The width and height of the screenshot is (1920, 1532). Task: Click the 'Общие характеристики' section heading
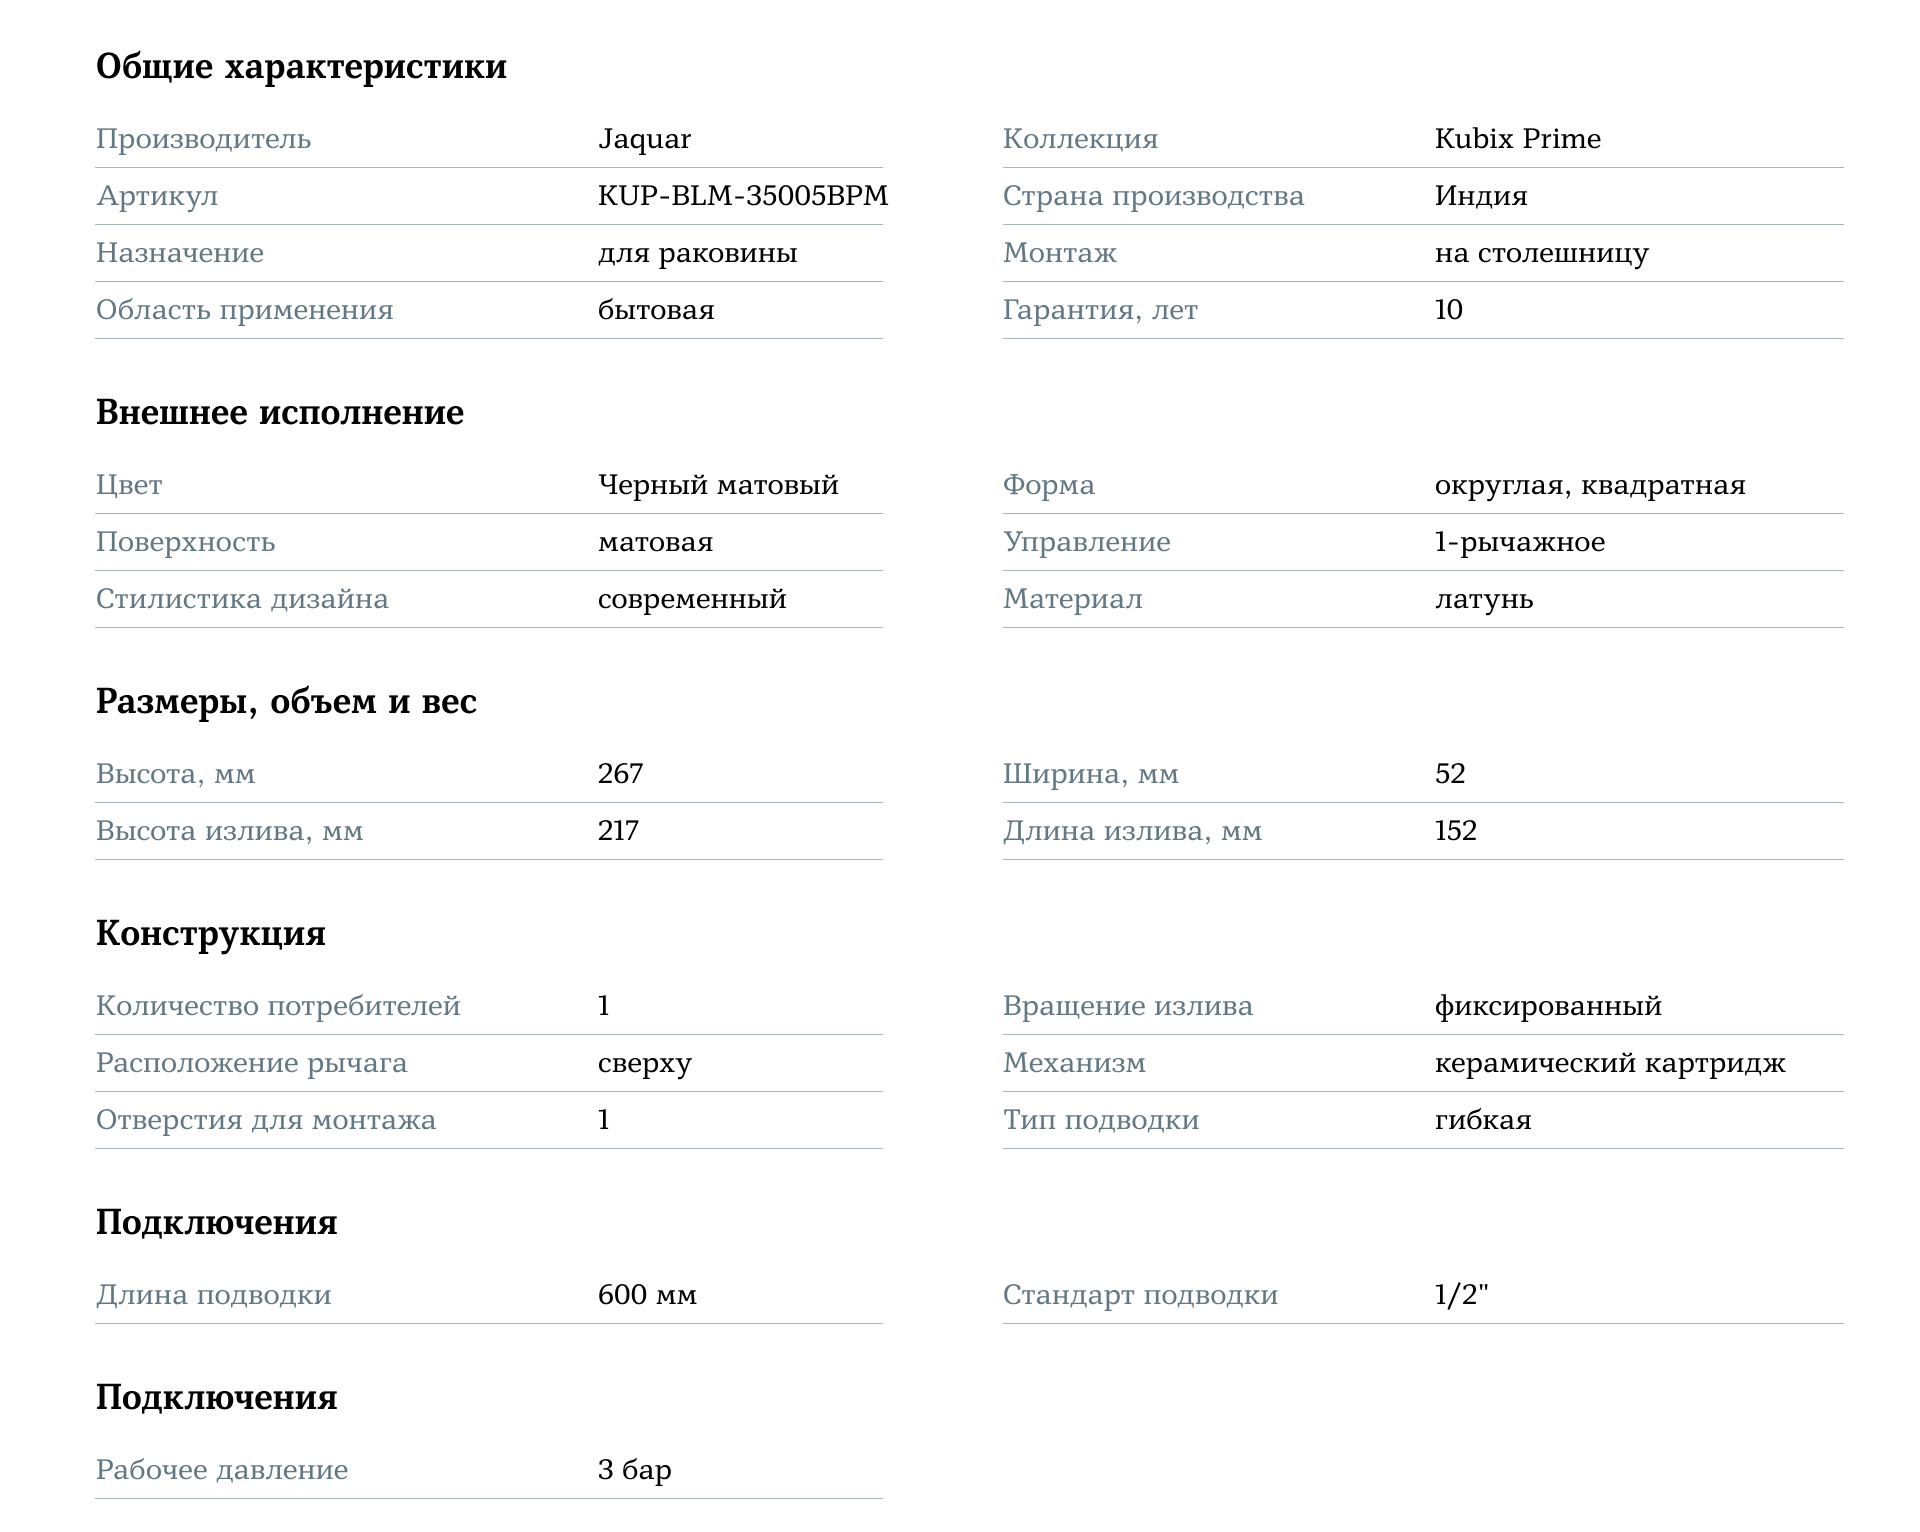301,67
